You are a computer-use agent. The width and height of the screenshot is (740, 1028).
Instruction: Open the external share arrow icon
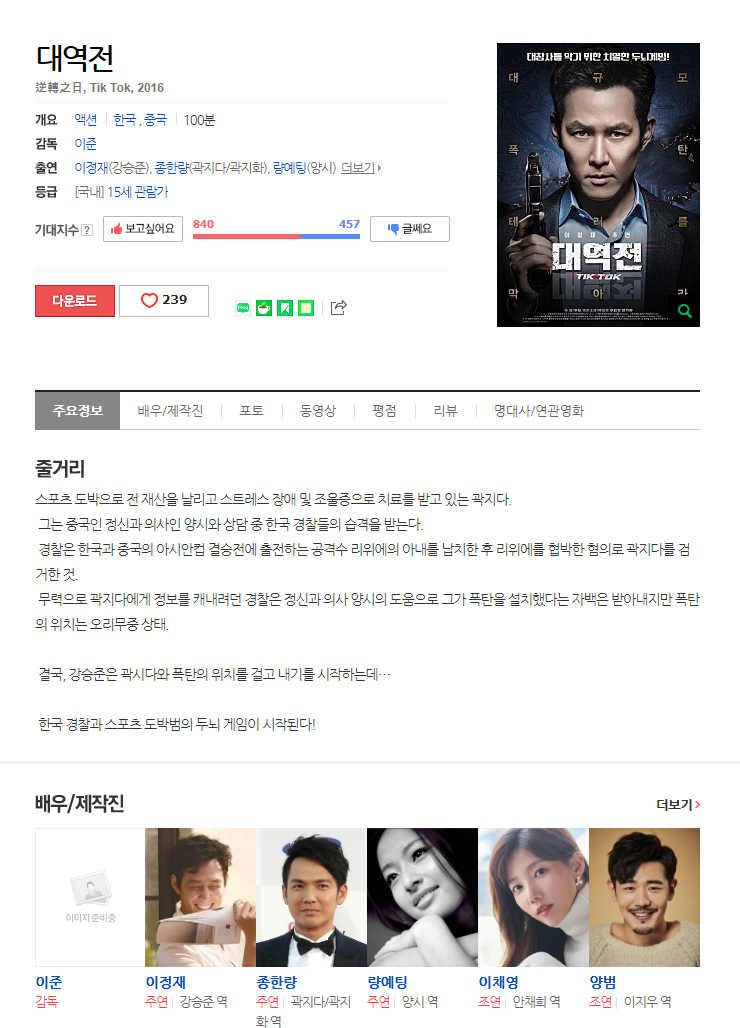pyautogui.click(x=338, y=307)
